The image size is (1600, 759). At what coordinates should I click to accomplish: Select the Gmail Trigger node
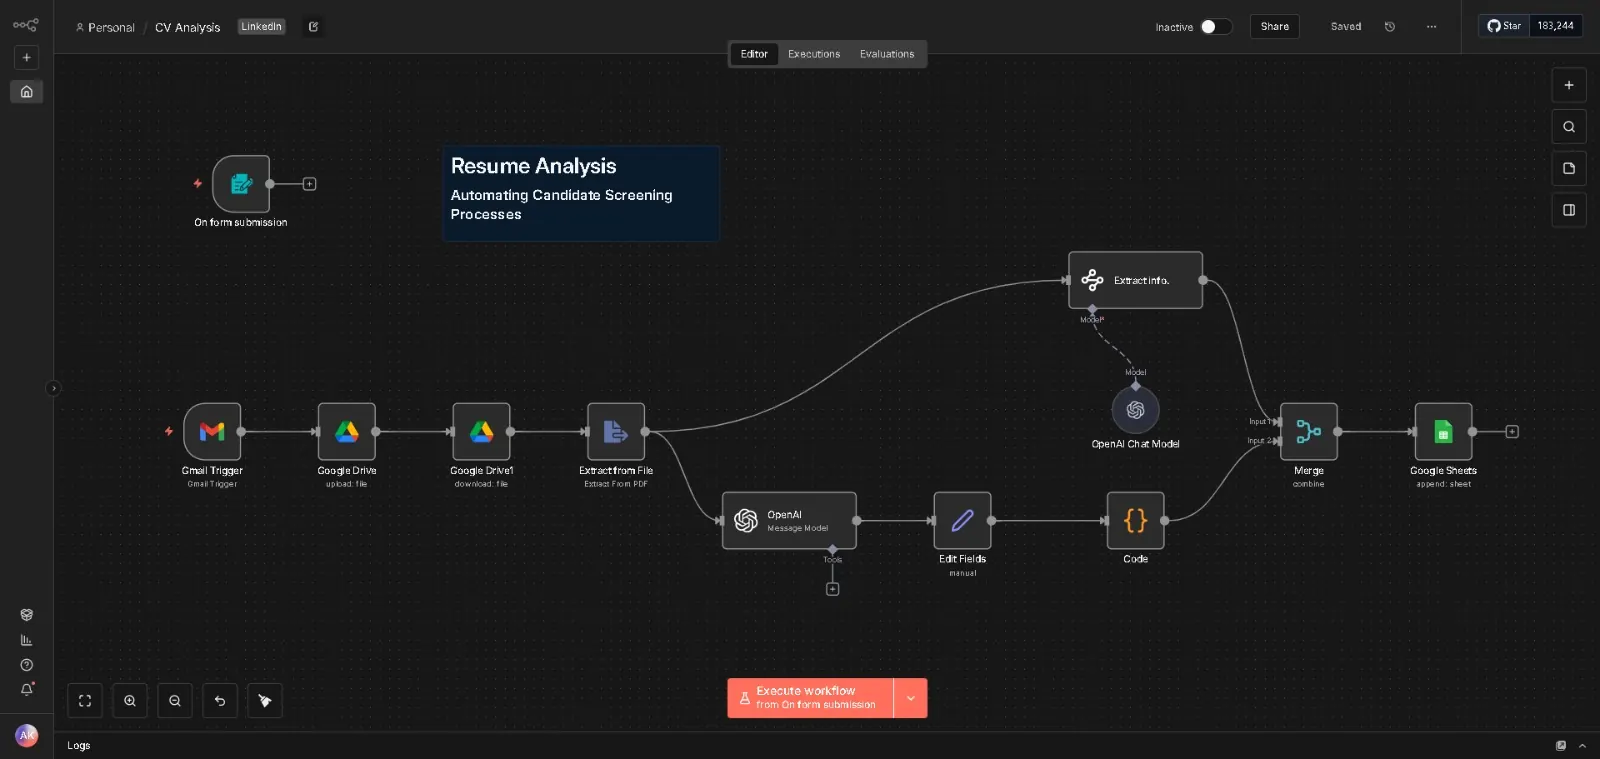(x=212, y=432)
